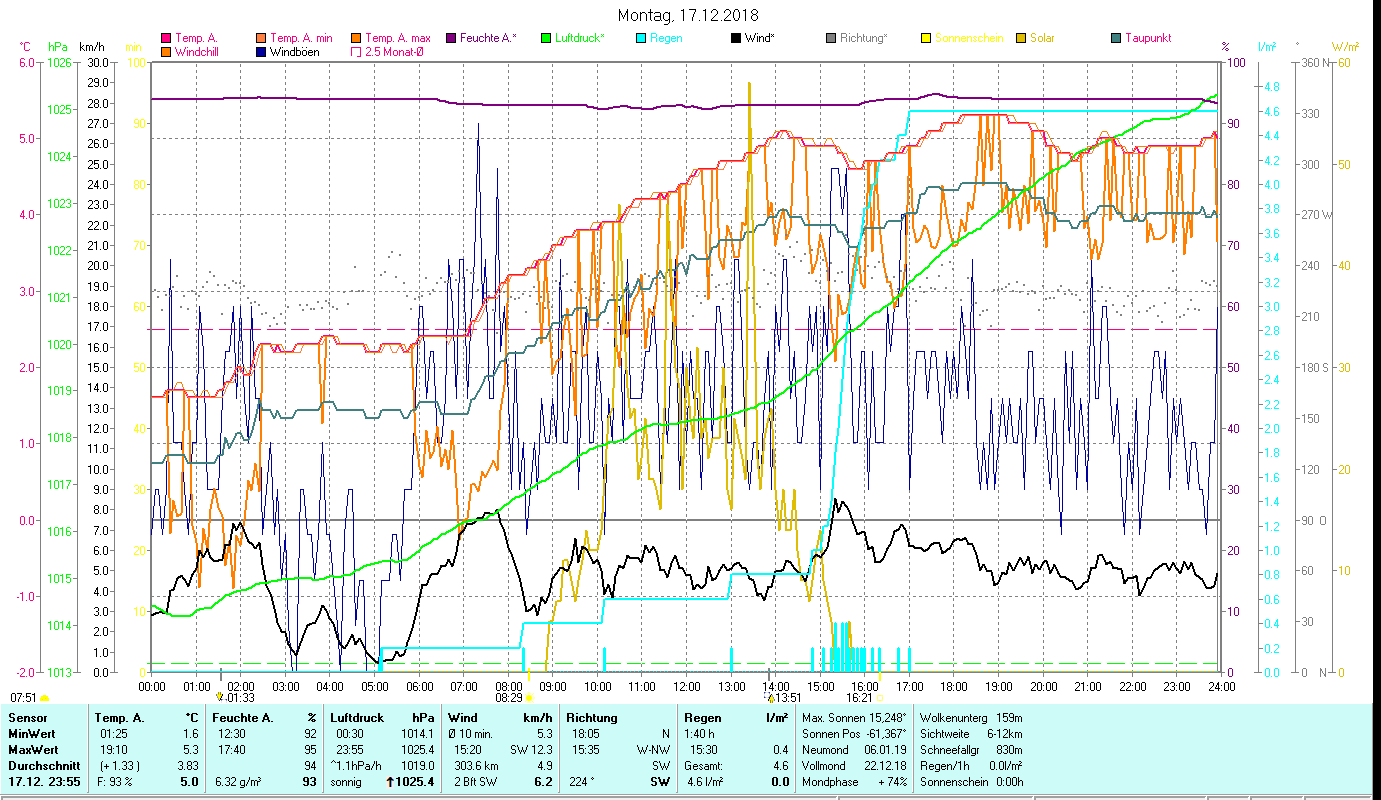Click the Luftdruck column header in table
1381x800 pixels.
point(358,718)
